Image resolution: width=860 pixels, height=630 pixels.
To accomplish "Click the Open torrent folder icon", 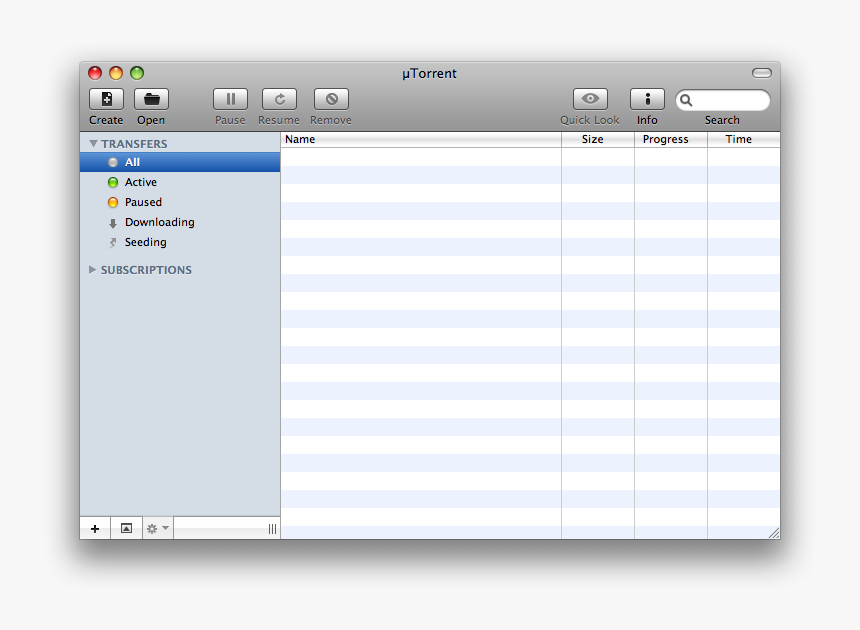I will (151, 99).
